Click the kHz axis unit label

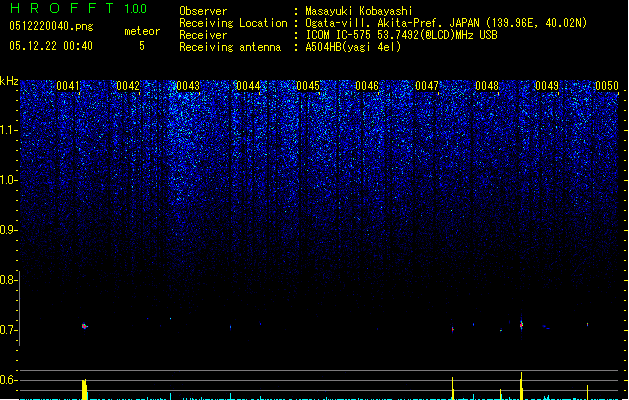(x=9, y=81)
